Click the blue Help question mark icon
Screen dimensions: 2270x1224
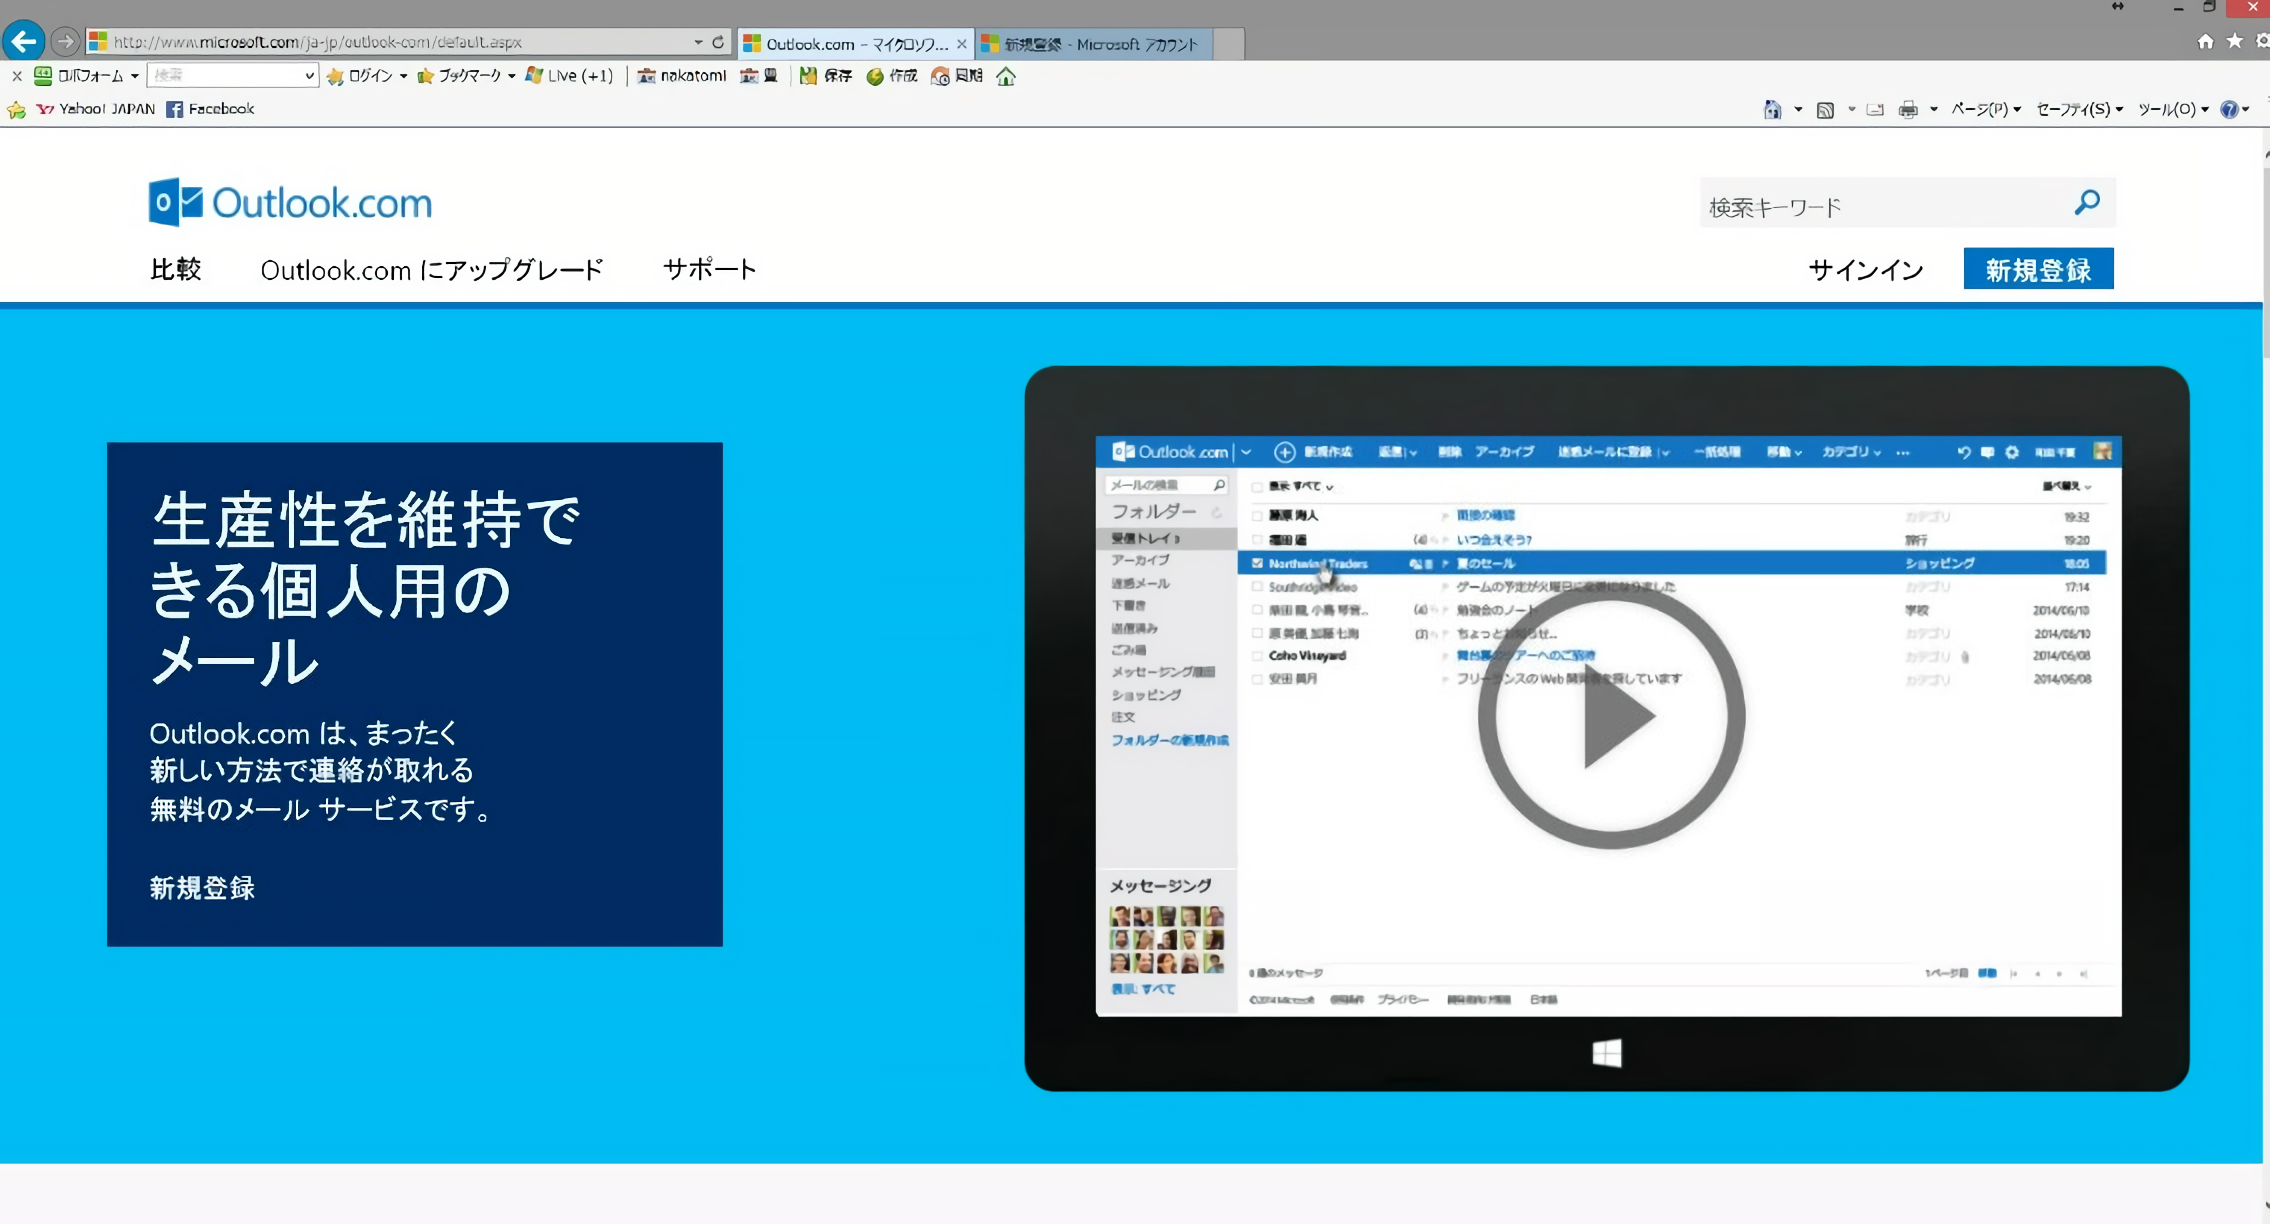coord(2229,109)
